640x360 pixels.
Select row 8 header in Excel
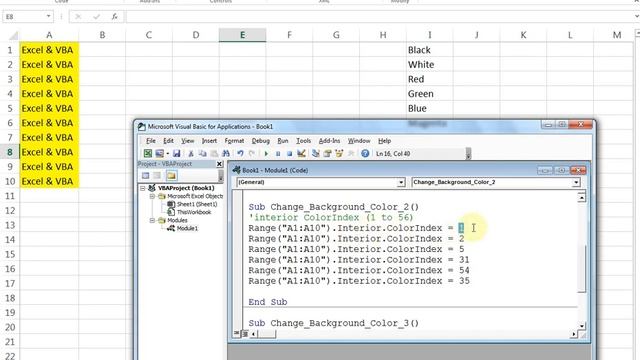[9, 152]
